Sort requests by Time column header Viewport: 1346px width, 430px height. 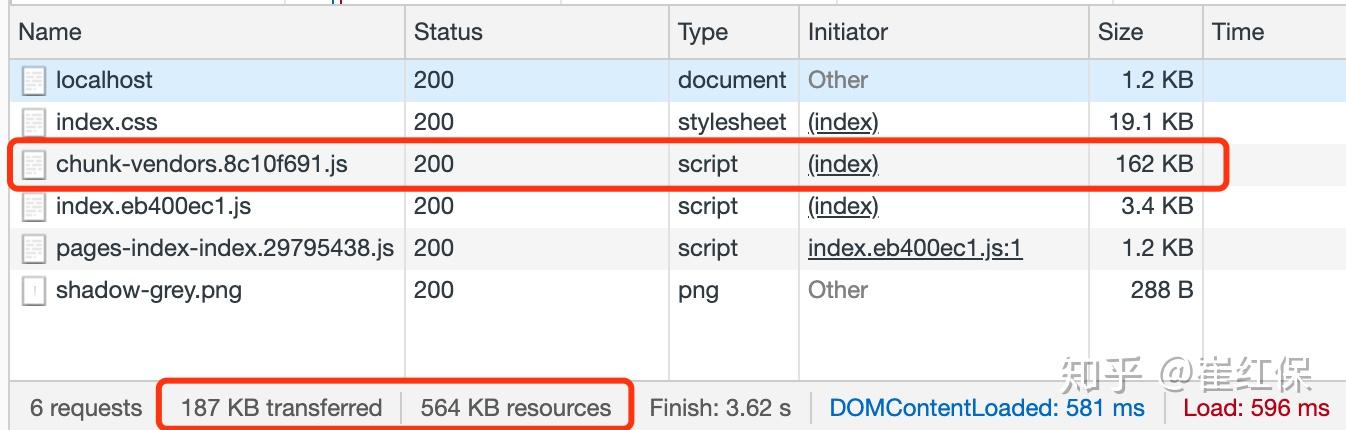[x=1238, y=32]
